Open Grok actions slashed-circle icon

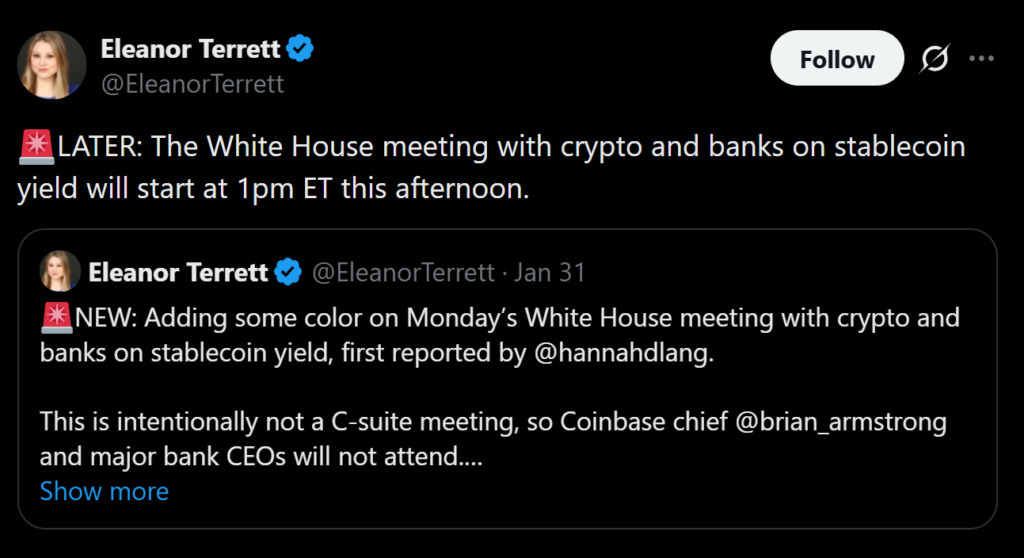click(934, 60)
